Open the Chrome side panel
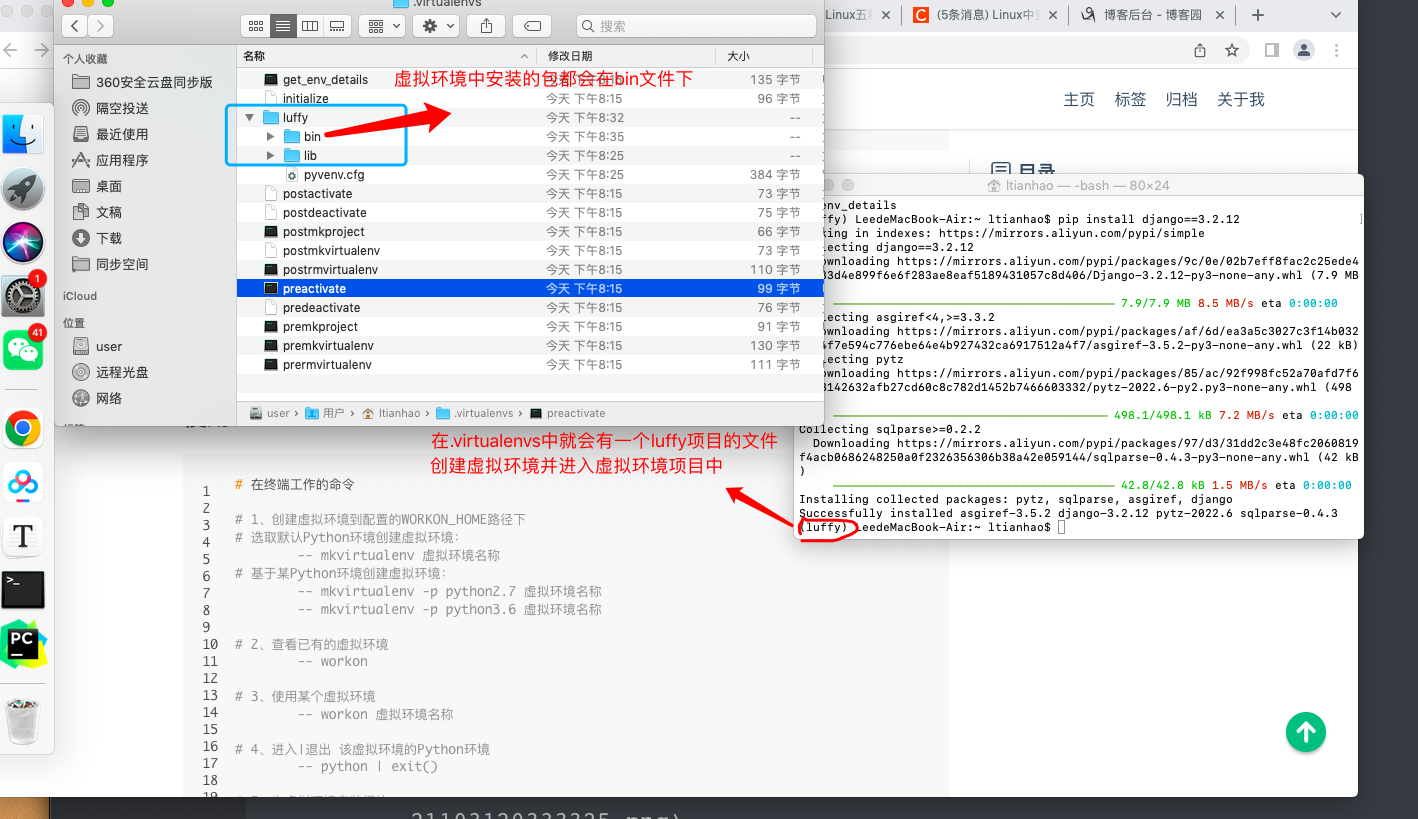Image resolution: width=1418 pixels, height=819 pixels. (1272, 50)
